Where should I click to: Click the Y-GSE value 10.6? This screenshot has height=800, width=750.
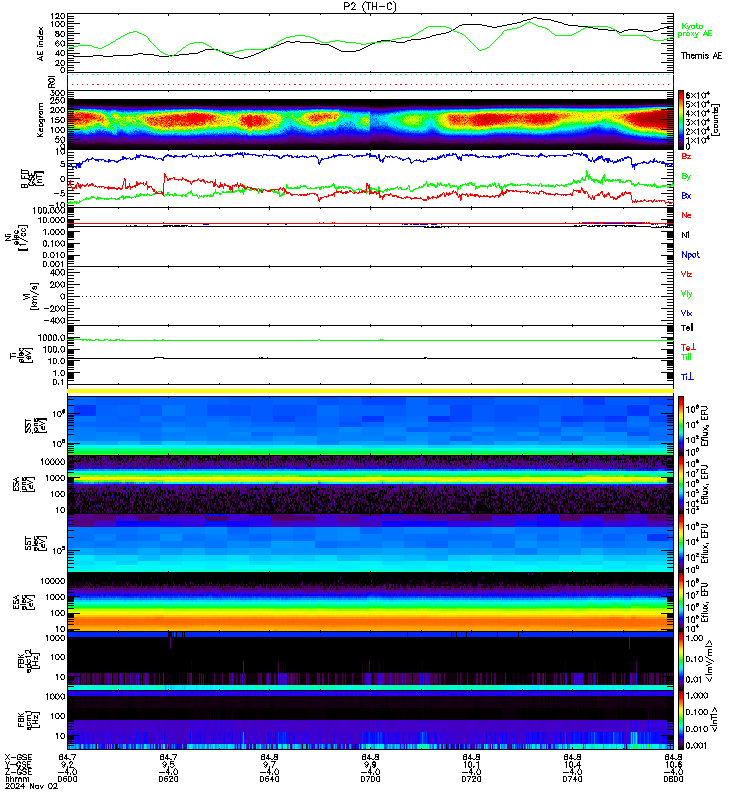click(673, 765)
